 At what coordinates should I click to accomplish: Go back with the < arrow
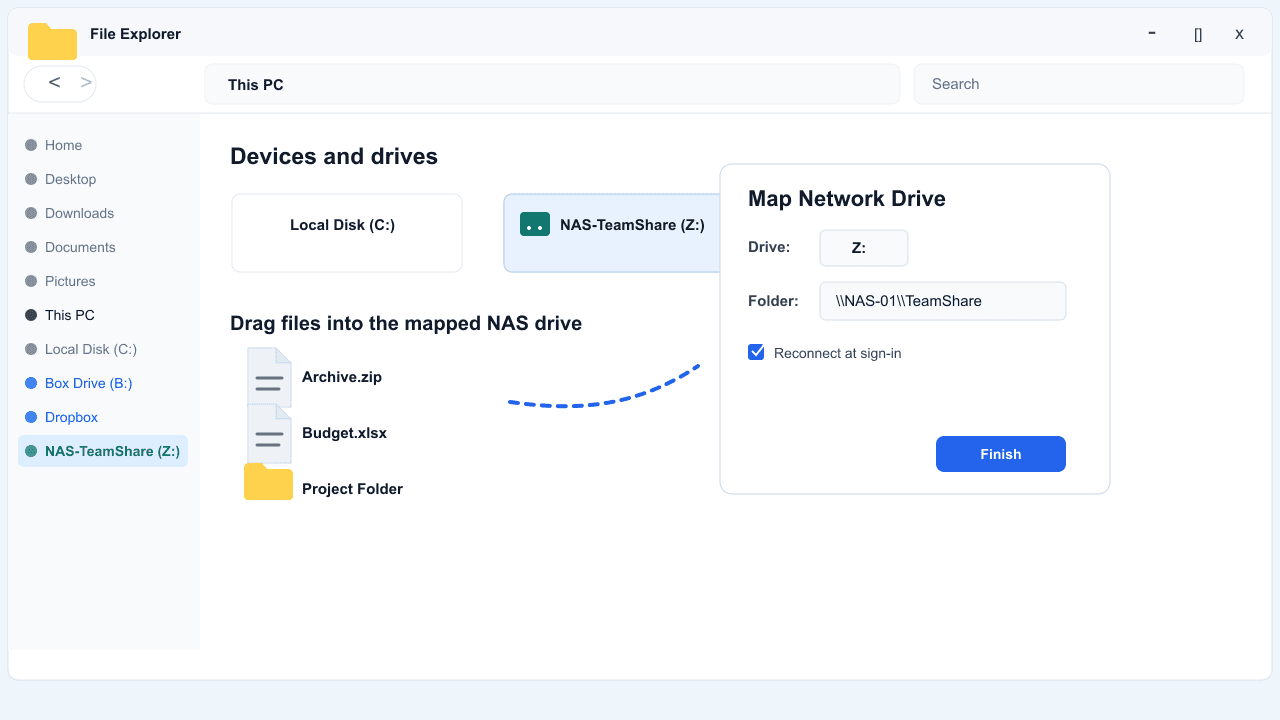[54, 82]
